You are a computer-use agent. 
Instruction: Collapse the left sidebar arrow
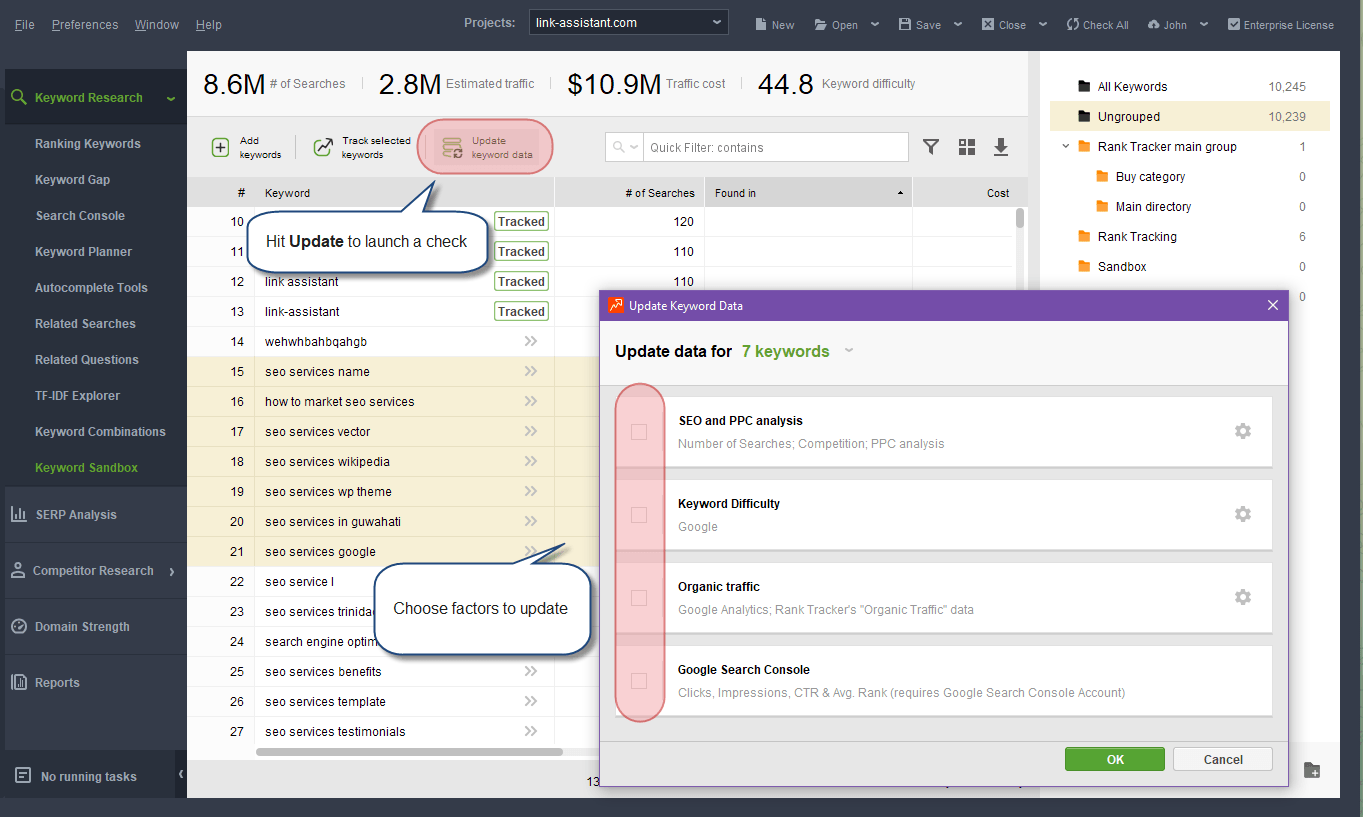pyautogui.click(x=181, y=775)
